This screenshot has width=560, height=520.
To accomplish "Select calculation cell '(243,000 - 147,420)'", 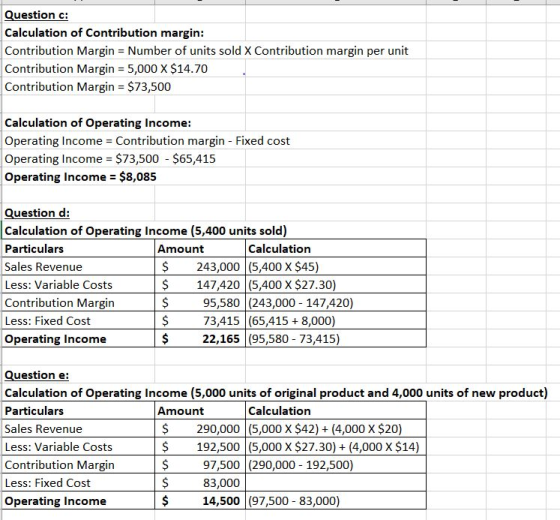I will [x=336, y=303].
